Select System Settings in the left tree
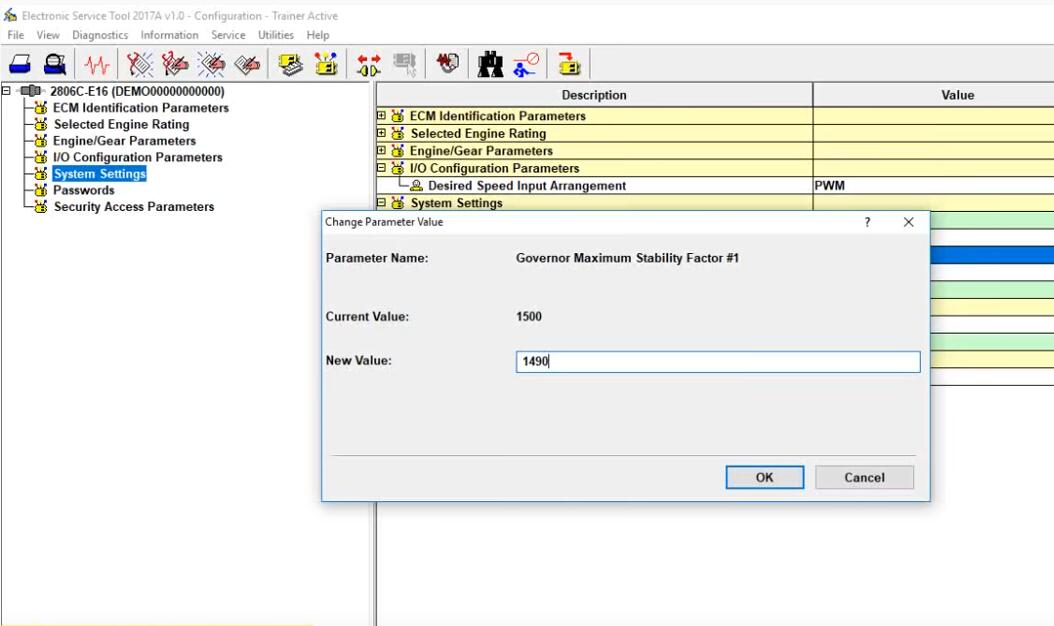The width and height of the screenshot is (1054, 626). coord(99,173)
